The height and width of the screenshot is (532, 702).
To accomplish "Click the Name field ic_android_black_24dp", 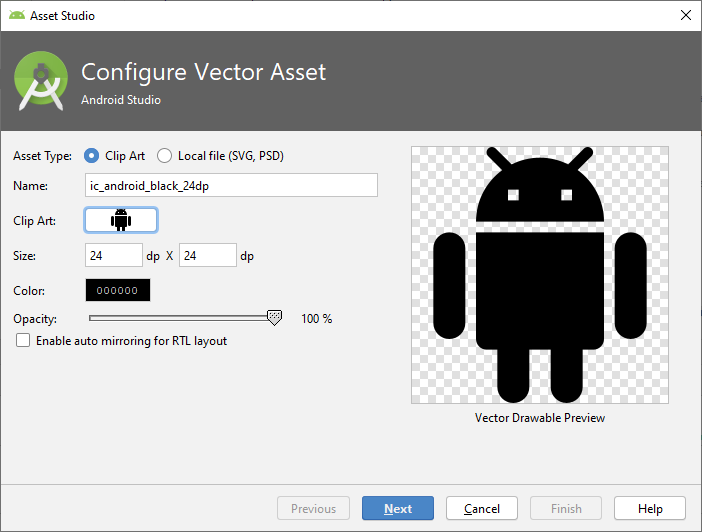I will 231,185.
